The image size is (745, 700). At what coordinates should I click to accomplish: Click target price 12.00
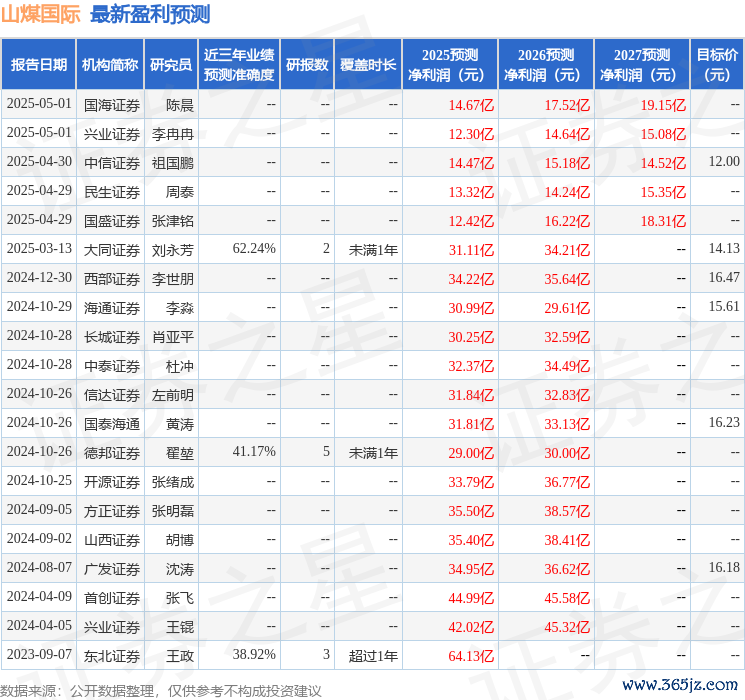[x=724, y=162]
